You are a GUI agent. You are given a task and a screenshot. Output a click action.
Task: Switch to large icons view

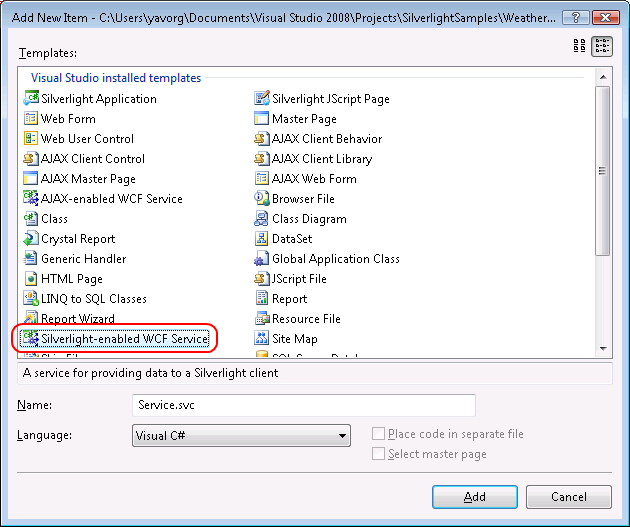pyautogui.click(x=579, y=46)
